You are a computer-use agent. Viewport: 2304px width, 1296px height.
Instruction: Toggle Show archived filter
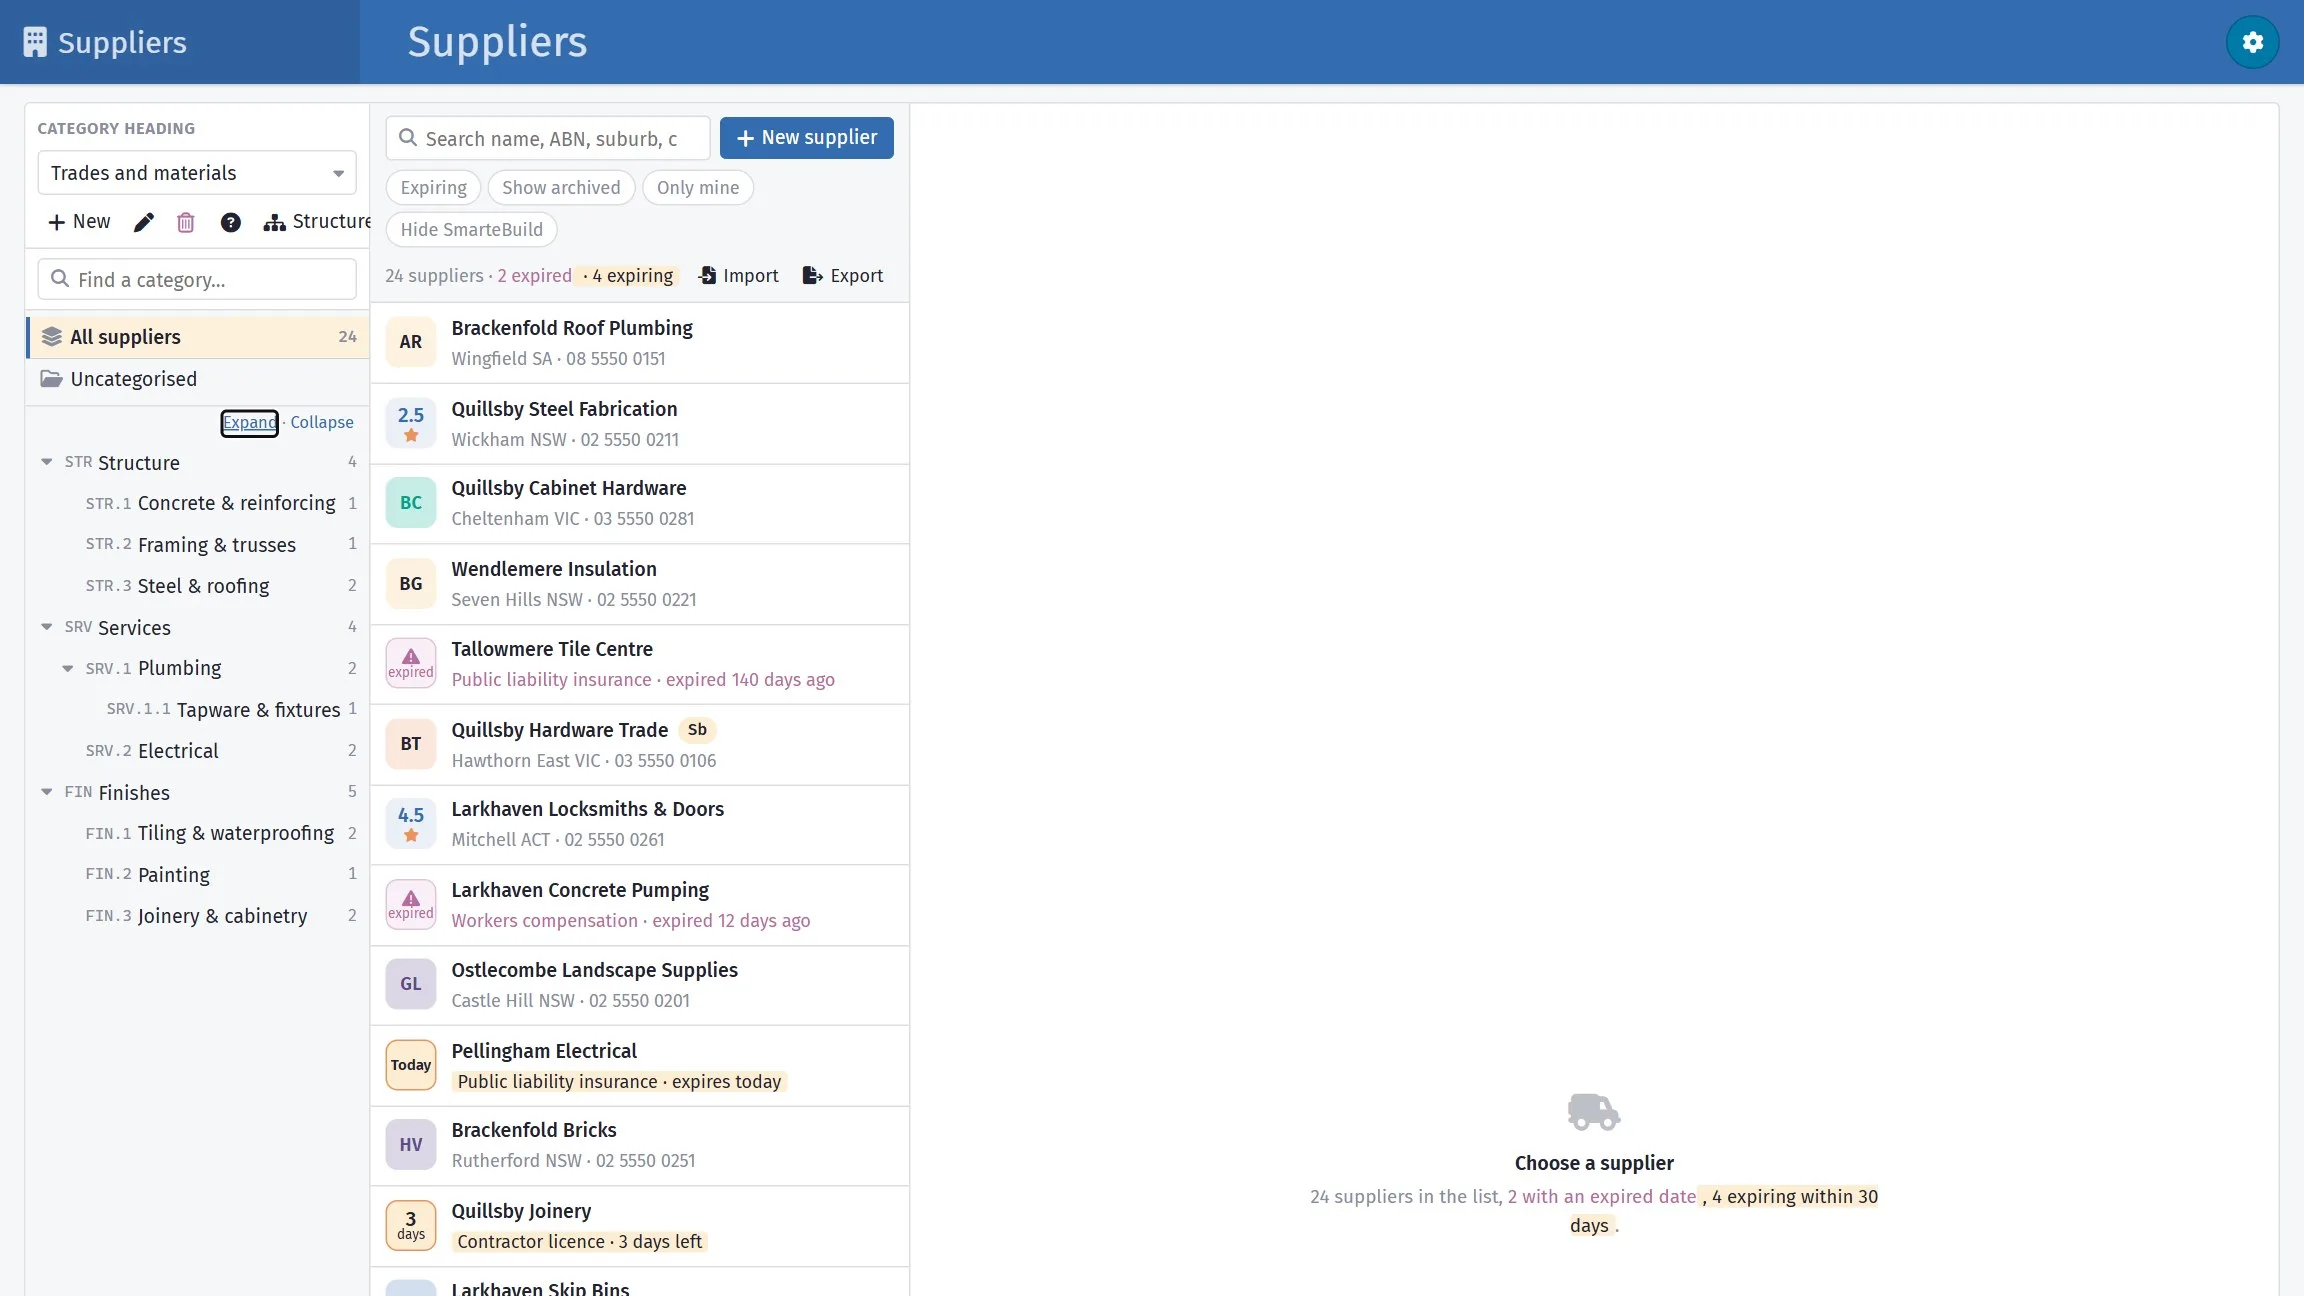tap(561, 188)
